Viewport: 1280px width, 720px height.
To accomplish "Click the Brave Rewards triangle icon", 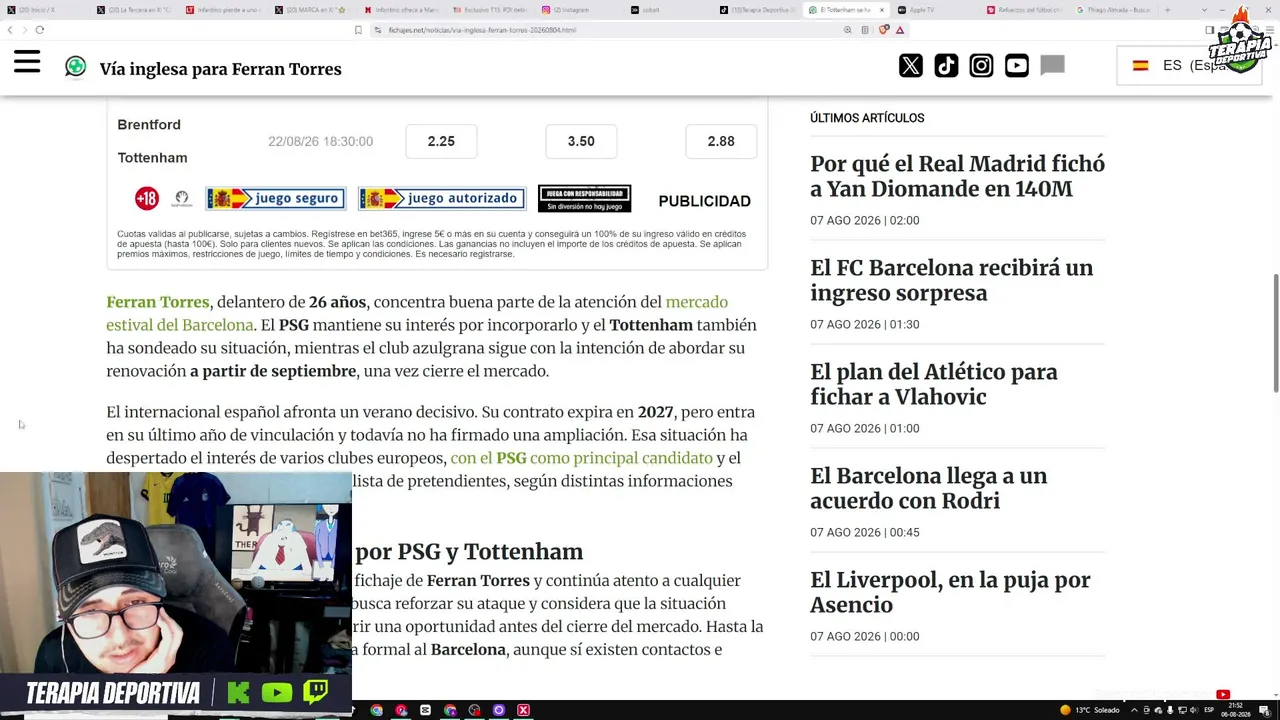I will coord(898,30).
